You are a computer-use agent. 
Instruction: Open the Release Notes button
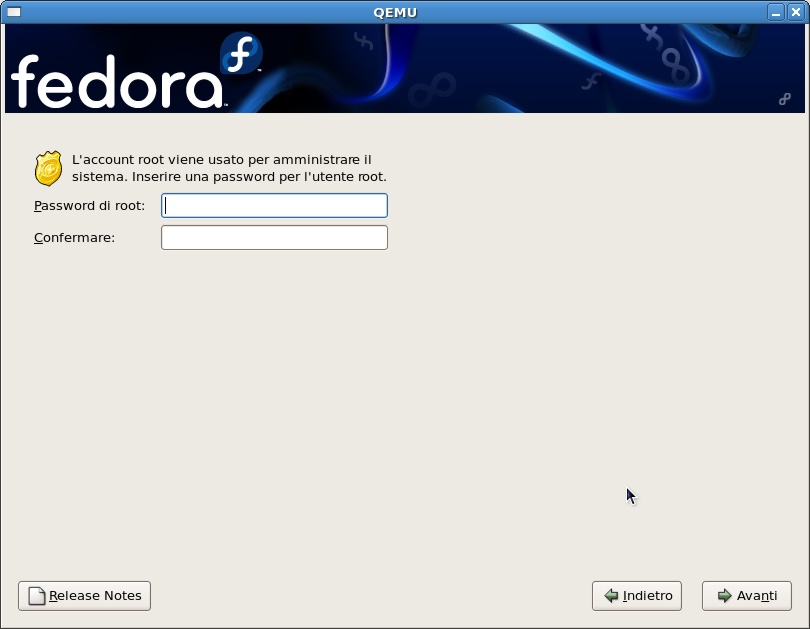pyautogui.click(x=84, y=596)
